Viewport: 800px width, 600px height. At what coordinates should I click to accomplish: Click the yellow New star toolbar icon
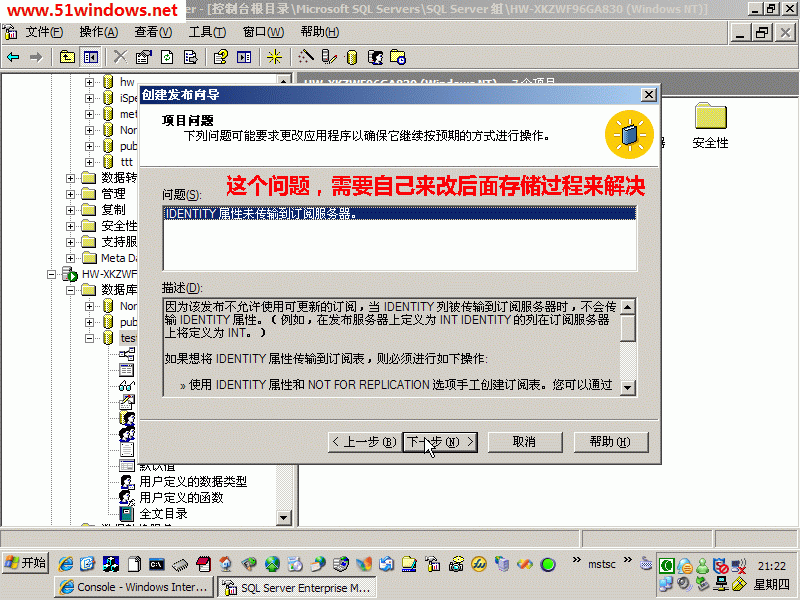coord(274,57)
